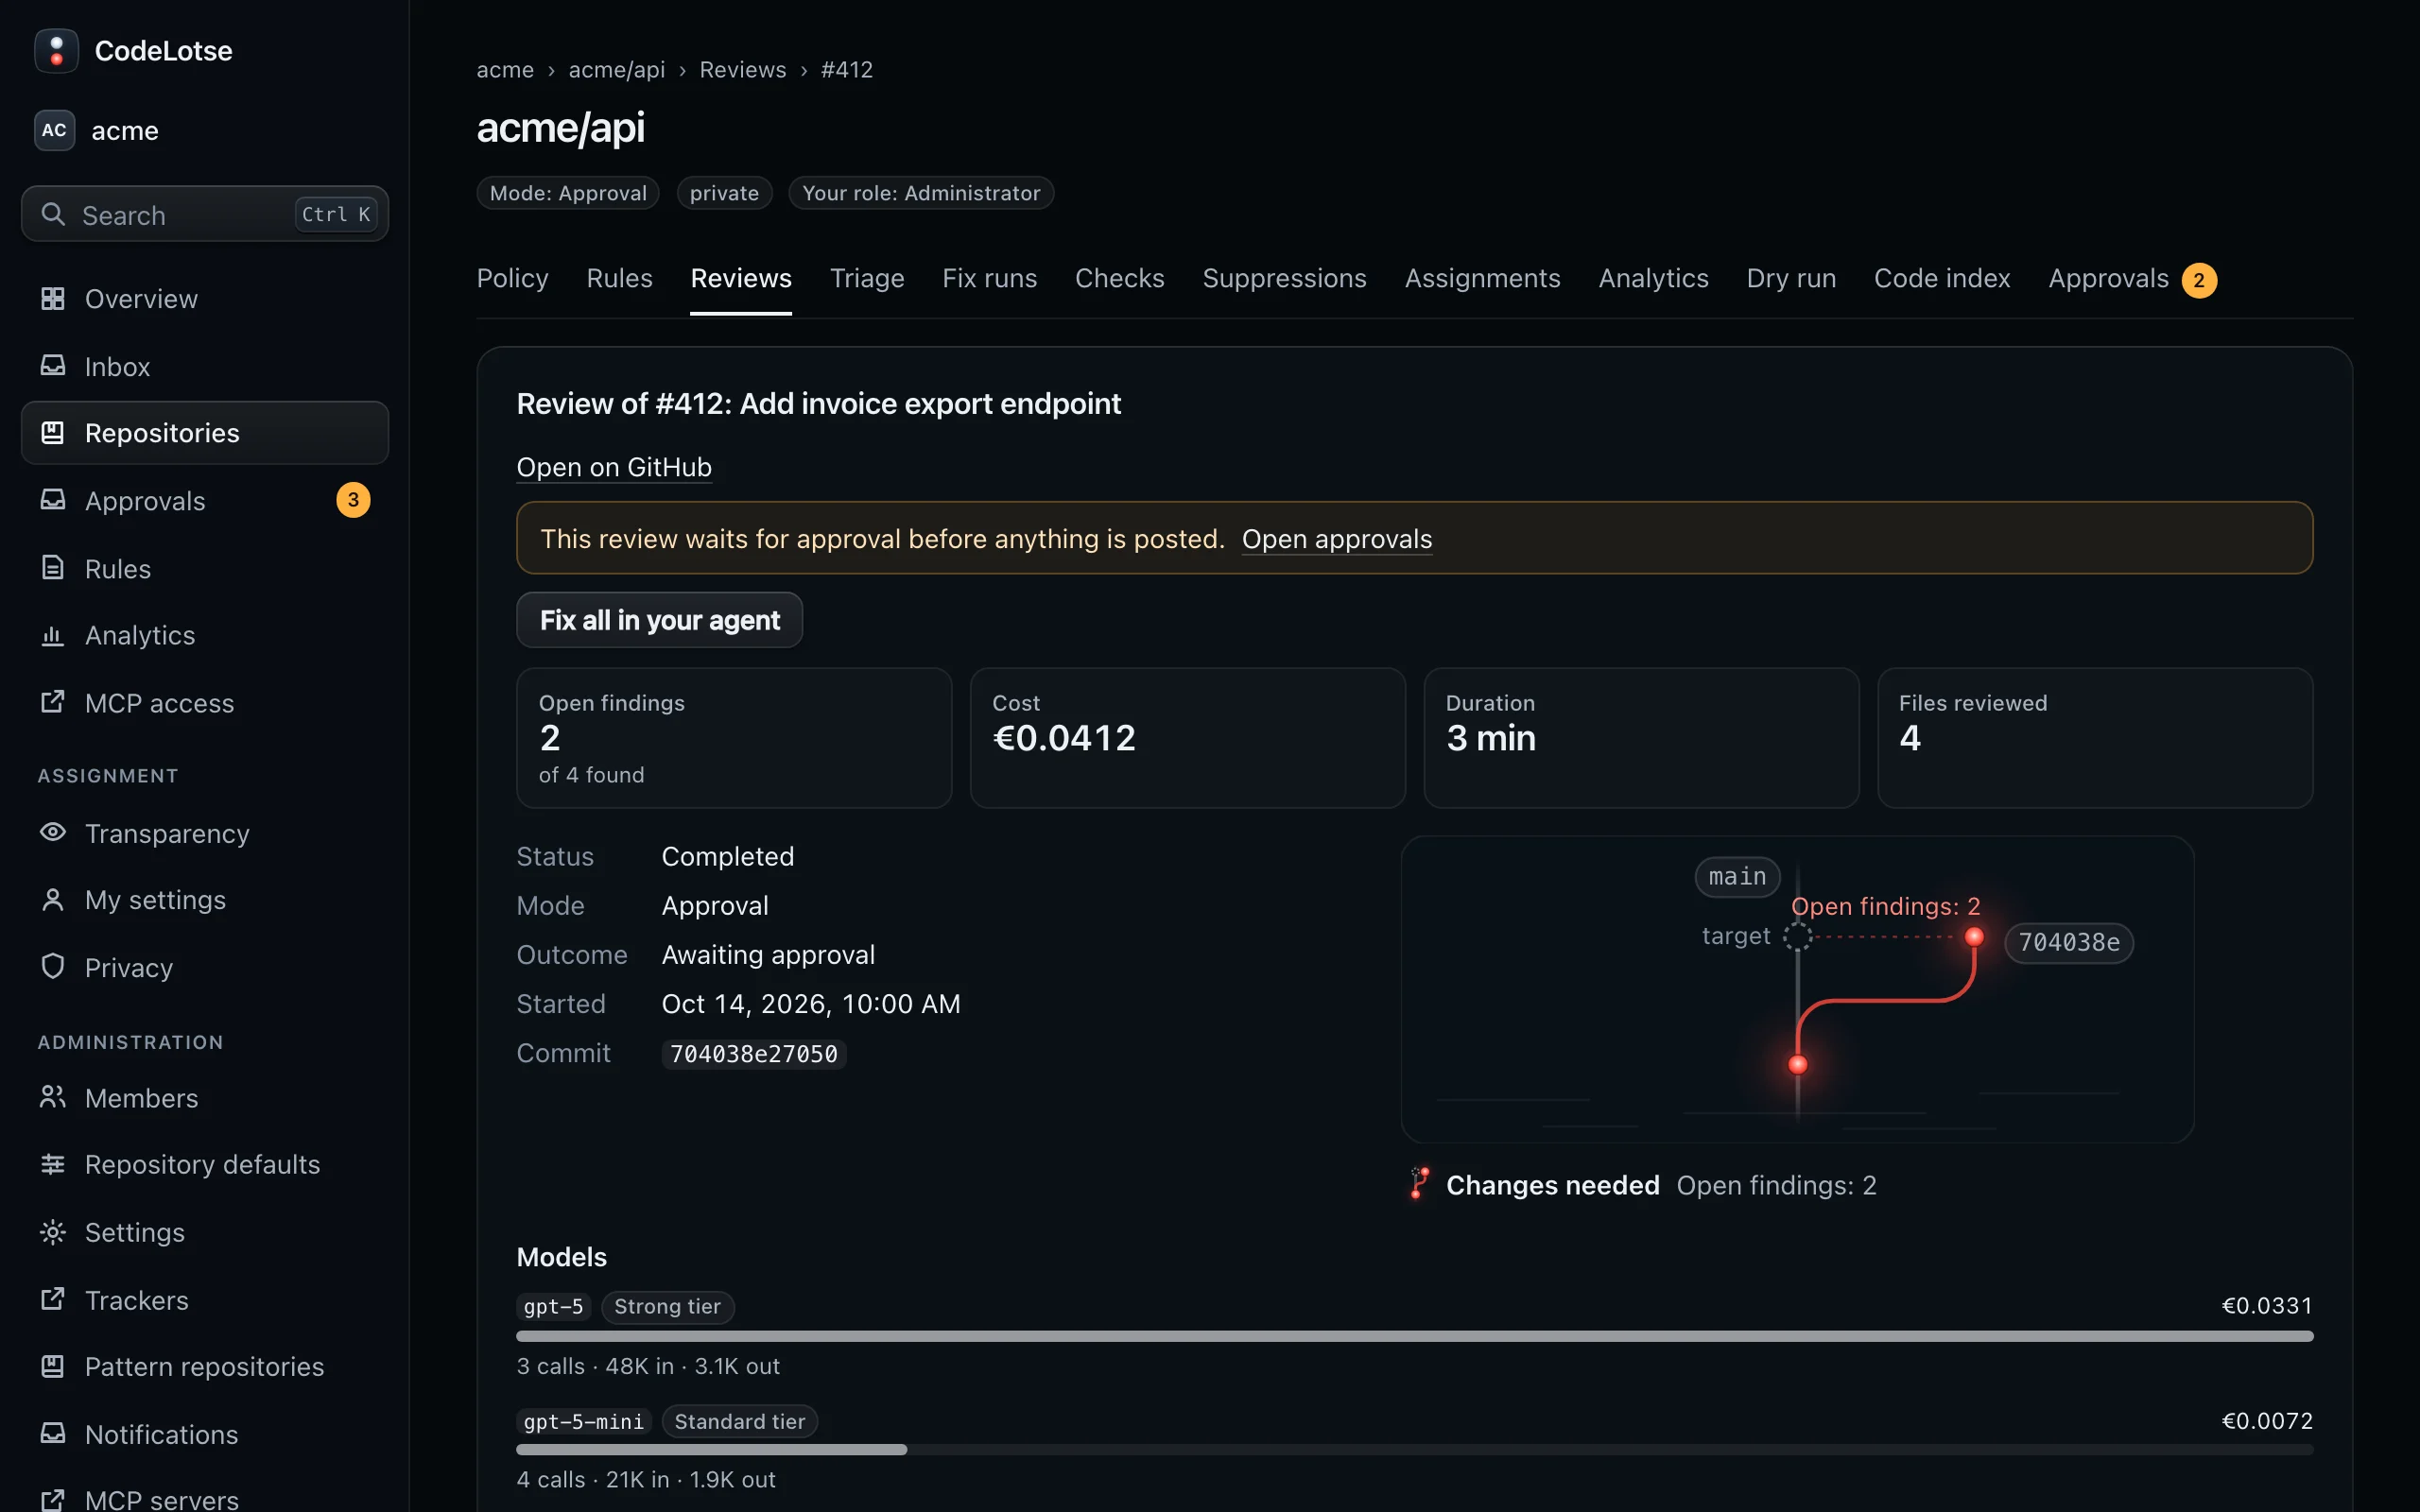Open Approvals in the sidebar with badge 3
Viewport: 2420px width, 1512px height.
(205, 500)
